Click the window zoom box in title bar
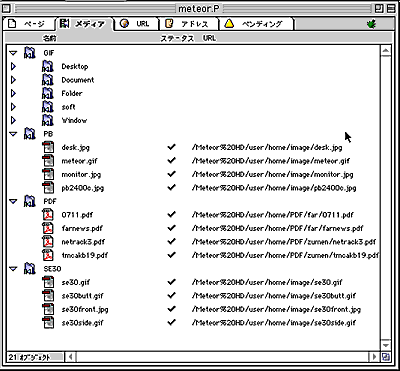 (379, 9)
